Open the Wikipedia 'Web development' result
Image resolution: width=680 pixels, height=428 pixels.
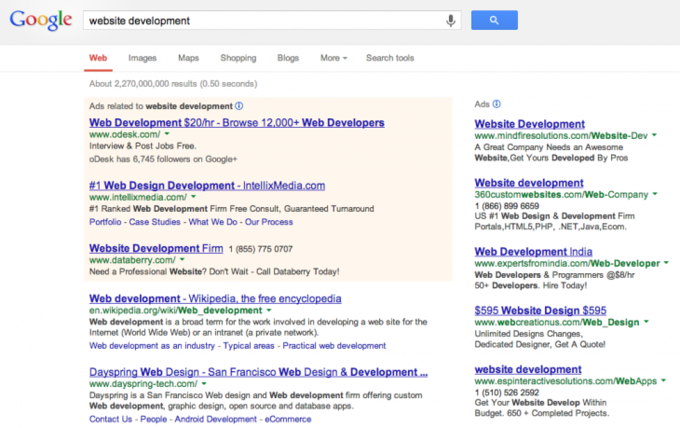pos(215,298)
